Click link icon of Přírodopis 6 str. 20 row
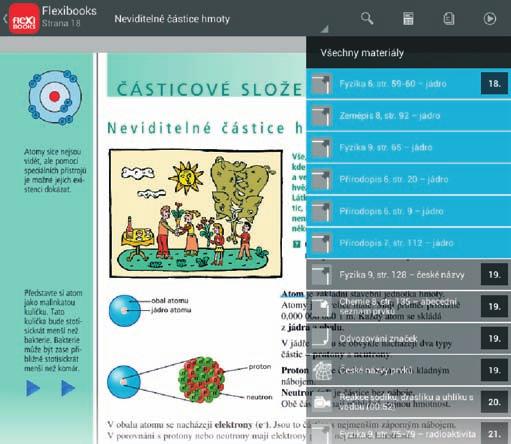The image size is (511, 444). click(x=321, y=179)
